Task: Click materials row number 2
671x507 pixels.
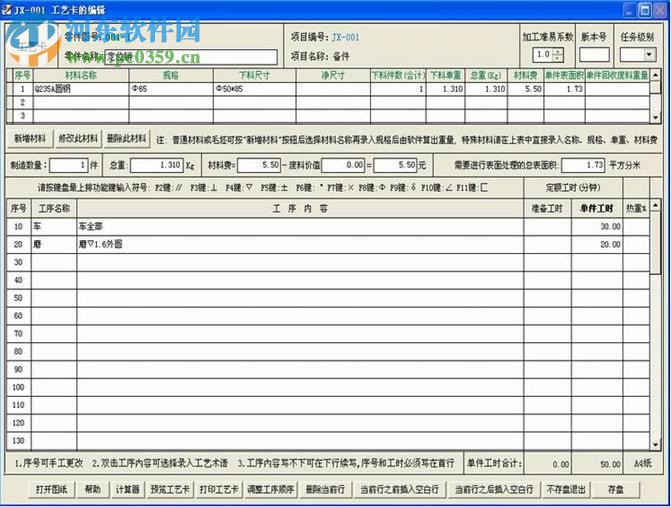Action: (x=23, y=102)
